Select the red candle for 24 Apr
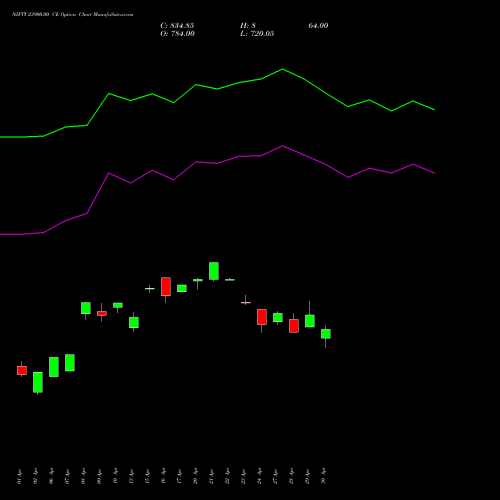This screenshot has height=500, width=500. 262,317
